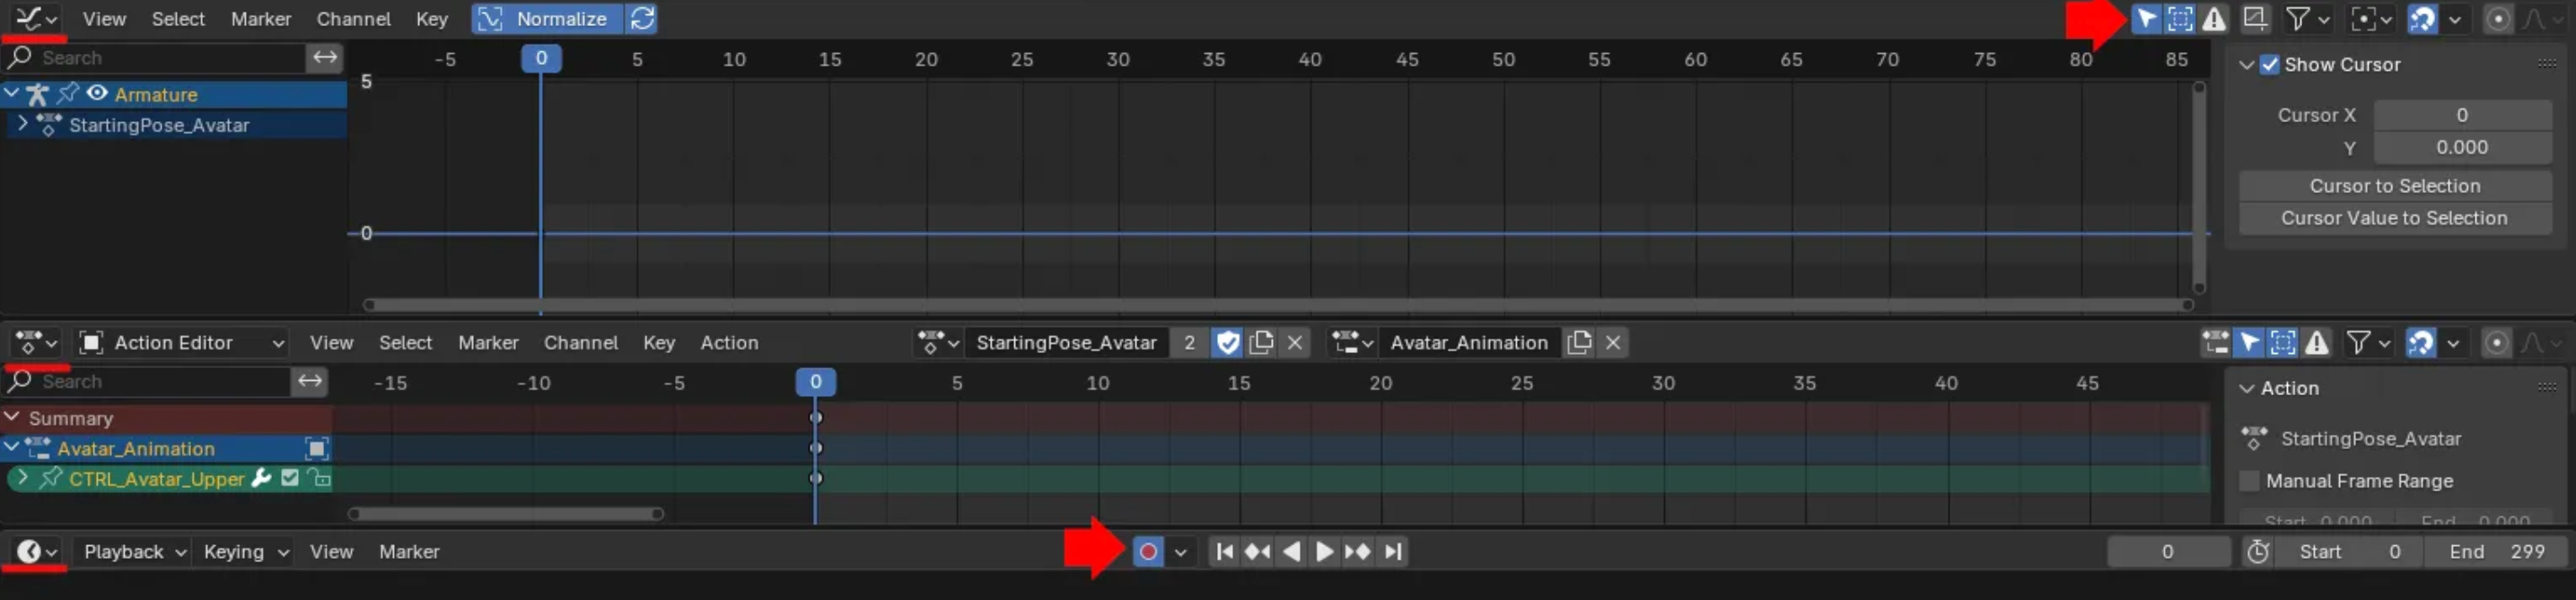Viewport: 2576px width, 600px height.
Task: Unlink the StartingPose_Avatar action with X
Action: (x=1295, y=343)
